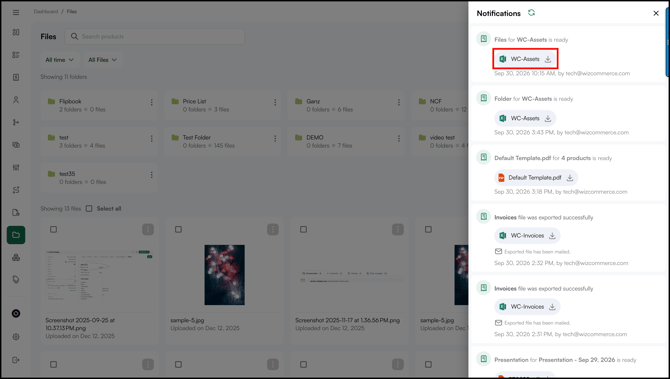Click the round avatar icon in the sidebar

[x=16, y=313]
